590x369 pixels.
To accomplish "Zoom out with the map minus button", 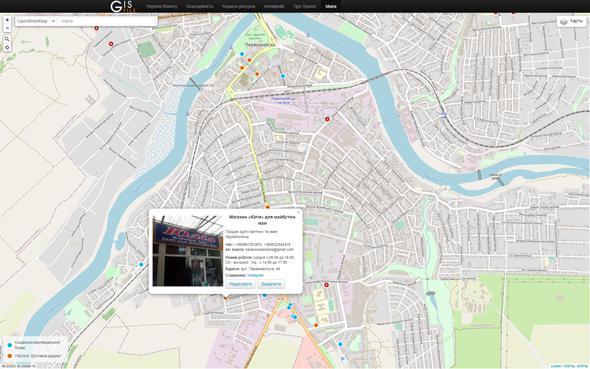I will [7, 28].
